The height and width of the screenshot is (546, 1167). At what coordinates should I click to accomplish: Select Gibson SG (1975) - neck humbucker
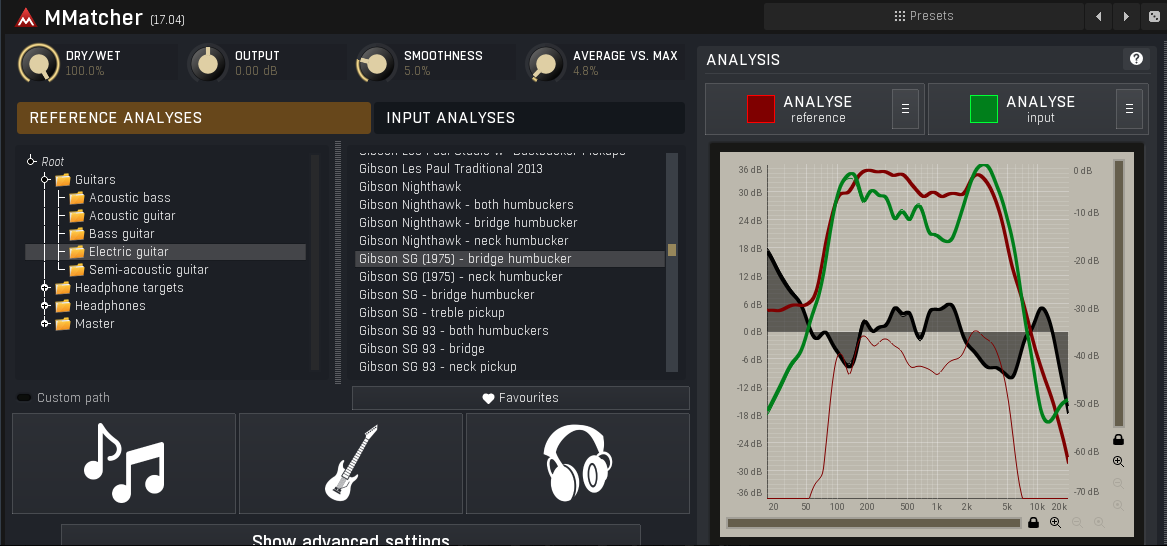[510, 276]
